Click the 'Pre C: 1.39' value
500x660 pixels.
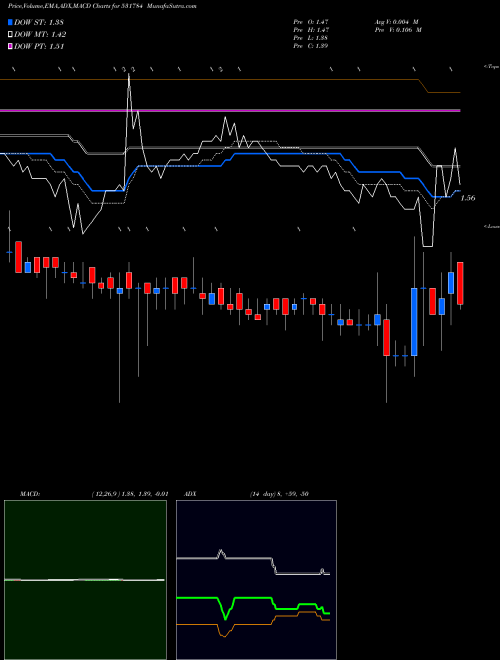(x=311, y=45)
